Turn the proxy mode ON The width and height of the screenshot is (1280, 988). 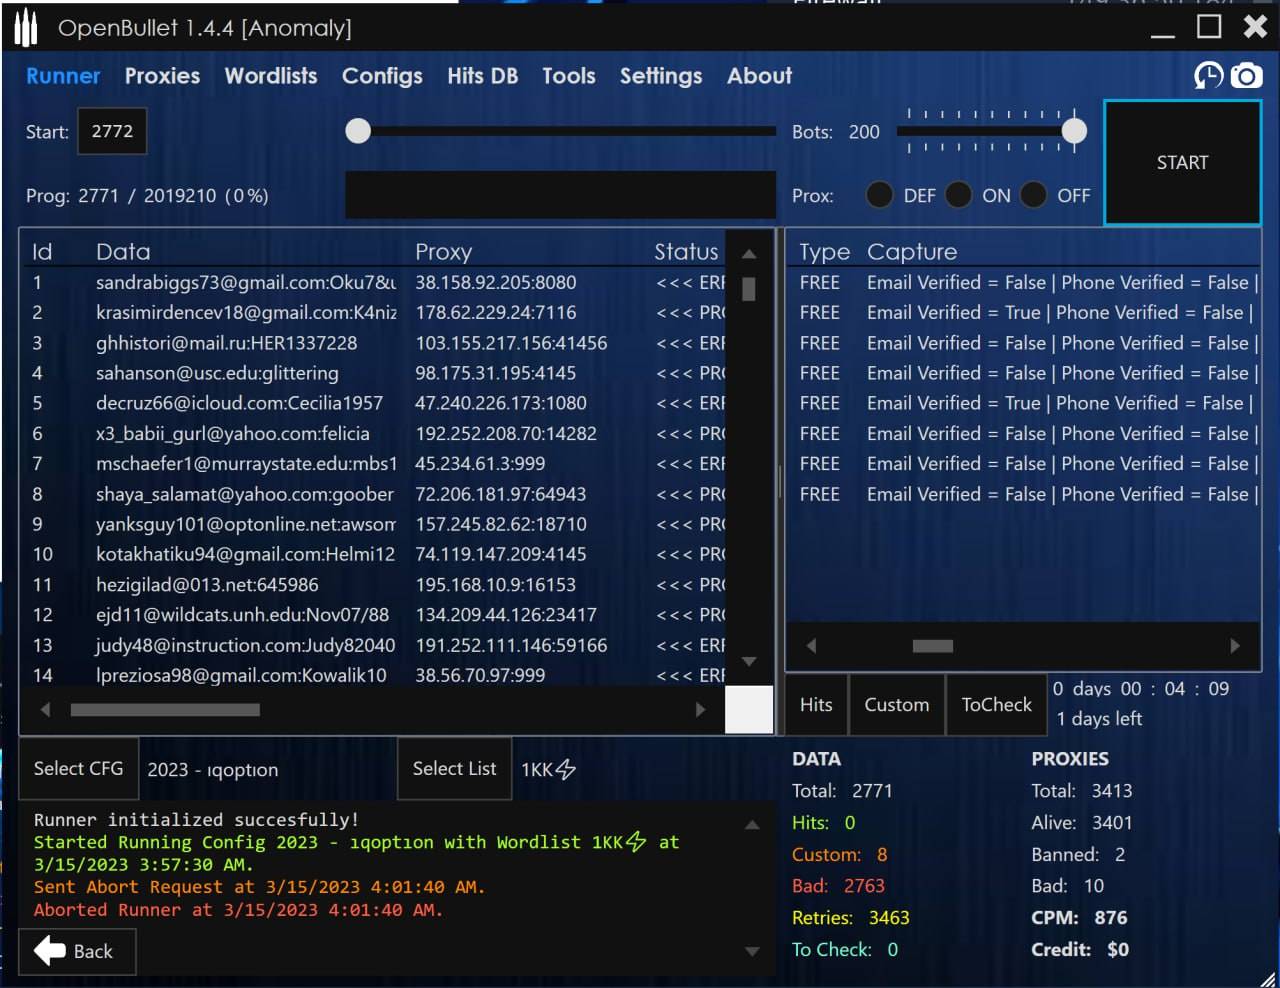pyautogui.click(x=958, y=195)
